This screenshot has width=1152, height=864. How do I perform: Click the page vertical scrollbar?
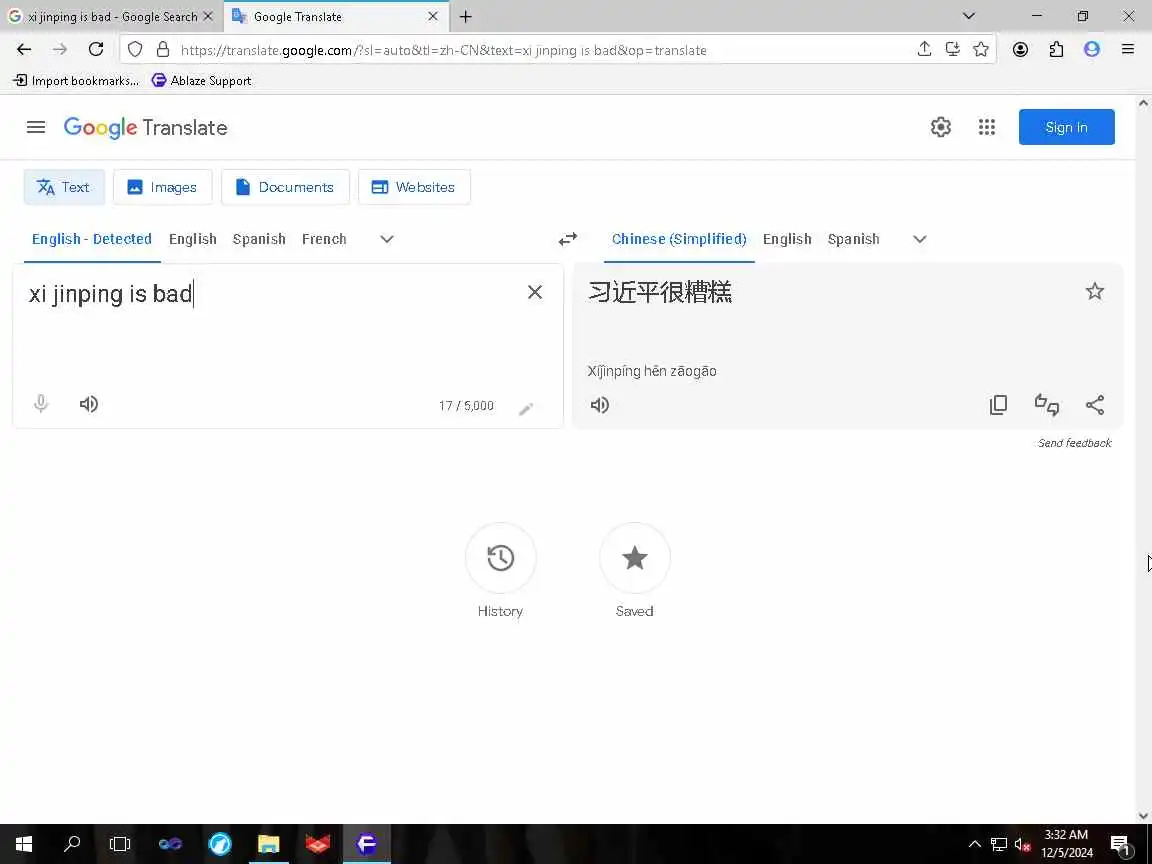(x=1143, y=459)
